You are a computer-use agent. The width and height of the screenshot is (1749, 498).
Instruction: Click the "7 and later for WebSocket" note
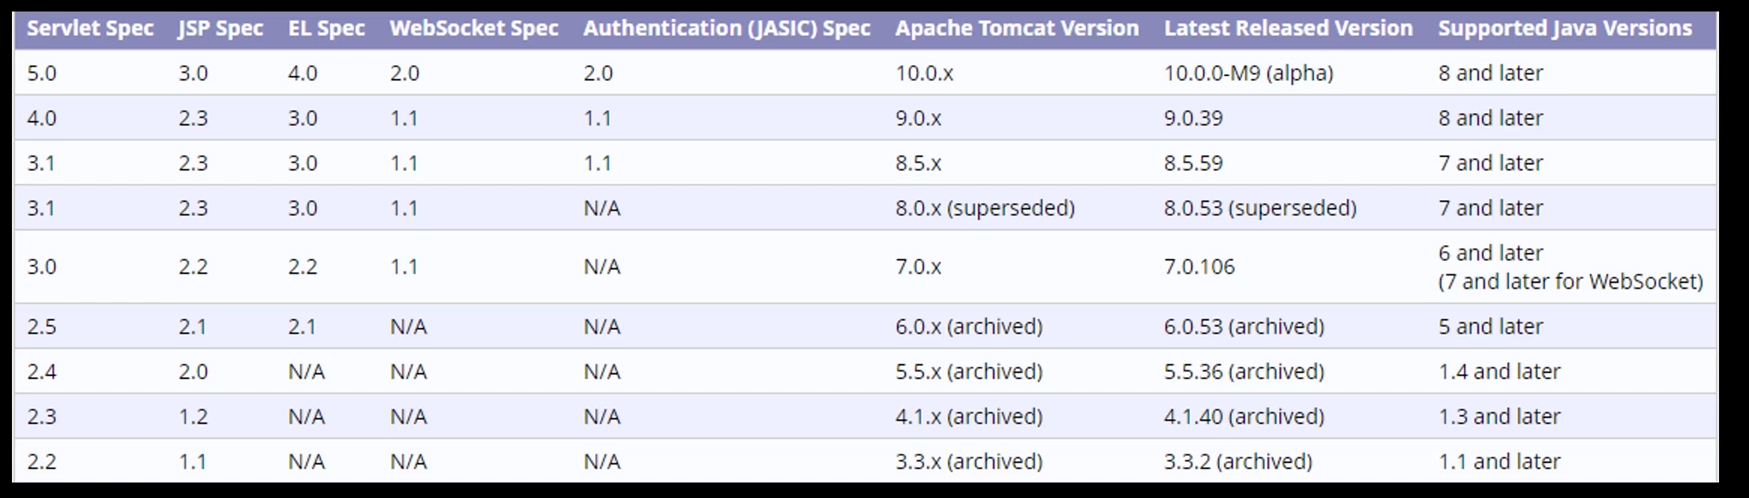pyautogui.click(x=1570, y=282)
